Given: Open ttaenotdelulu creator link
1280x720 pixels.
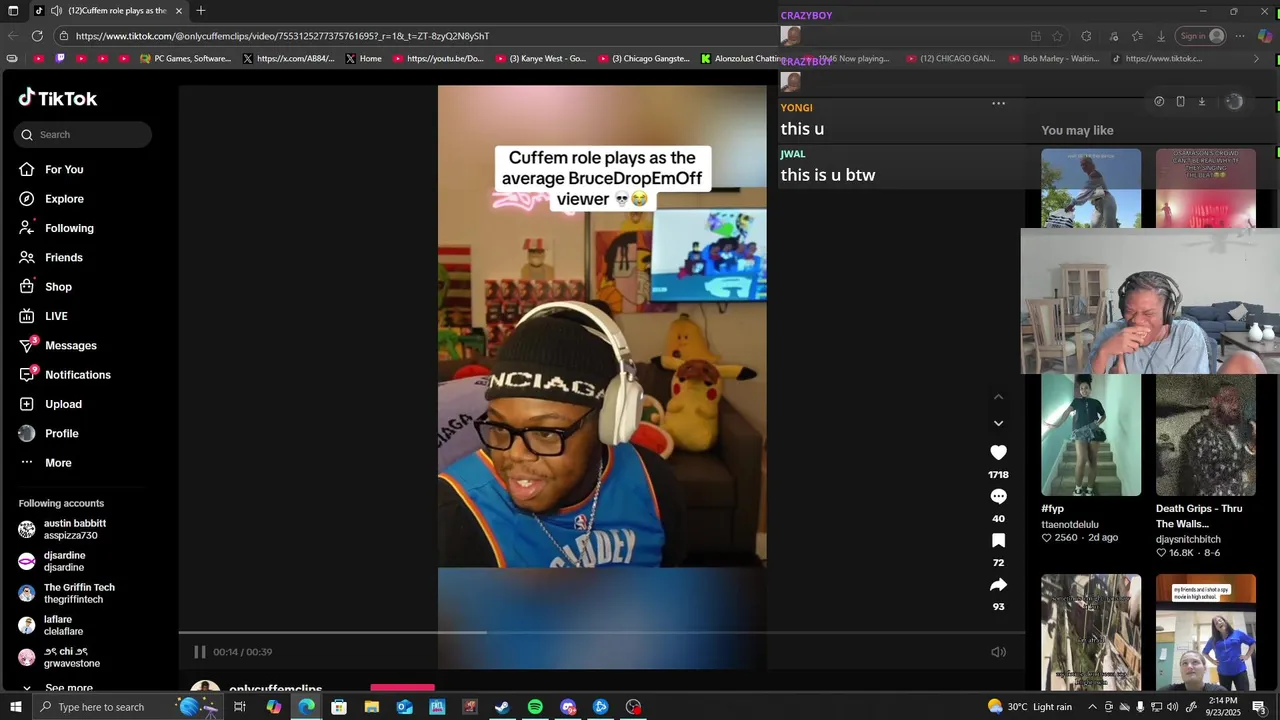Looking at the screenshot, I should 1070,524.
